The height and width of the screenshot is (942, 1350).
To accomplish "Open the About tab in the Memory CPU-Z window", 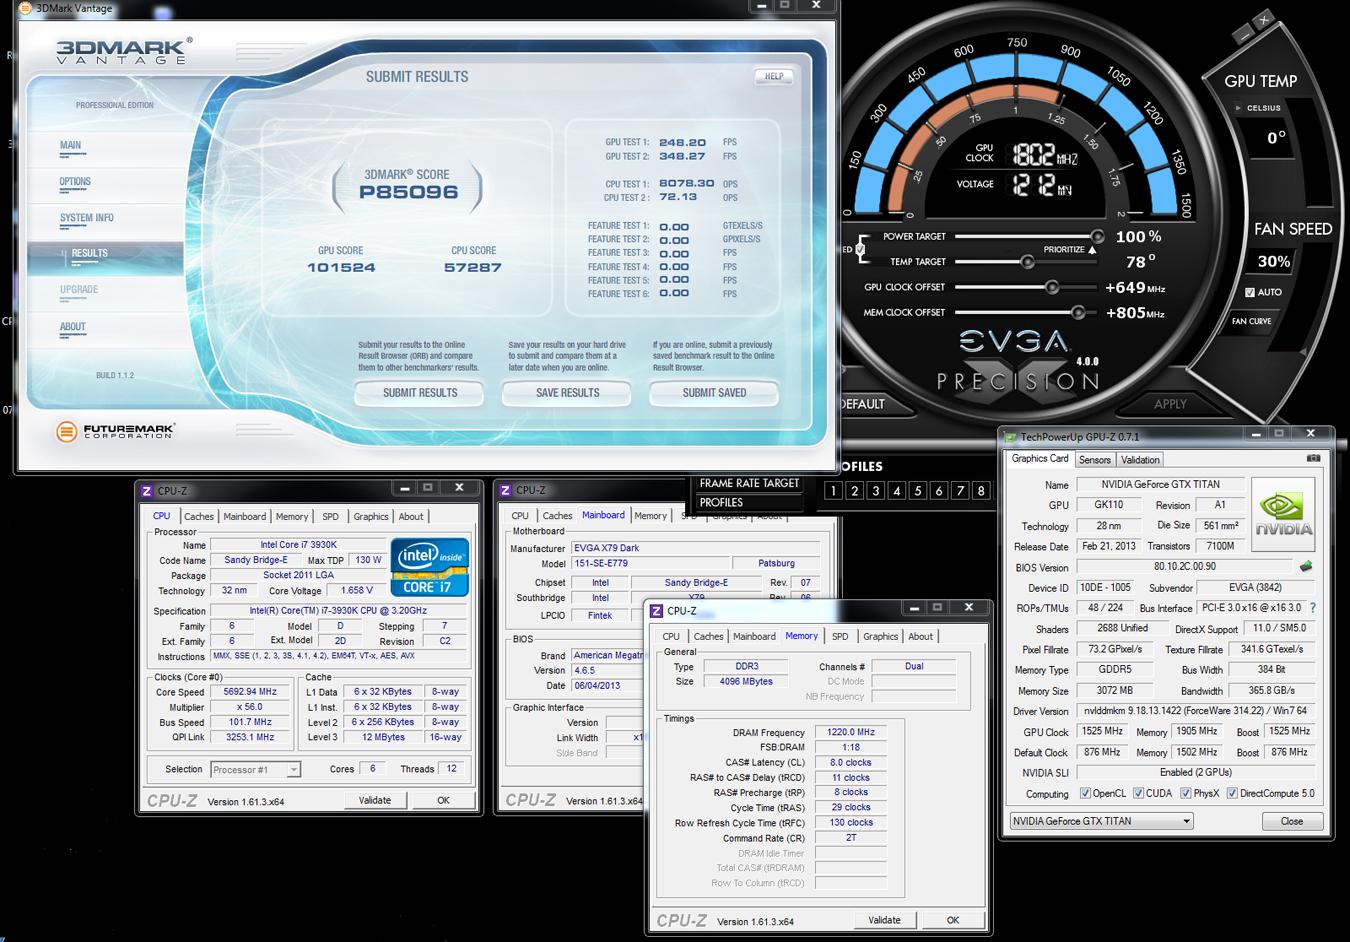I will [920, 636].
